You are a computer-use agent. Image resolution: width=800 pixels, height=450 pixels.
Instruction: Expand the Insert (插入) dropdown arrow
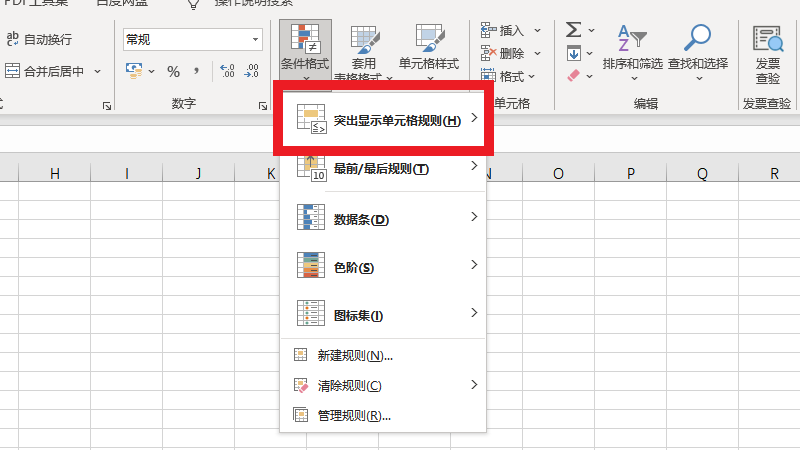(x=538, y=31)
